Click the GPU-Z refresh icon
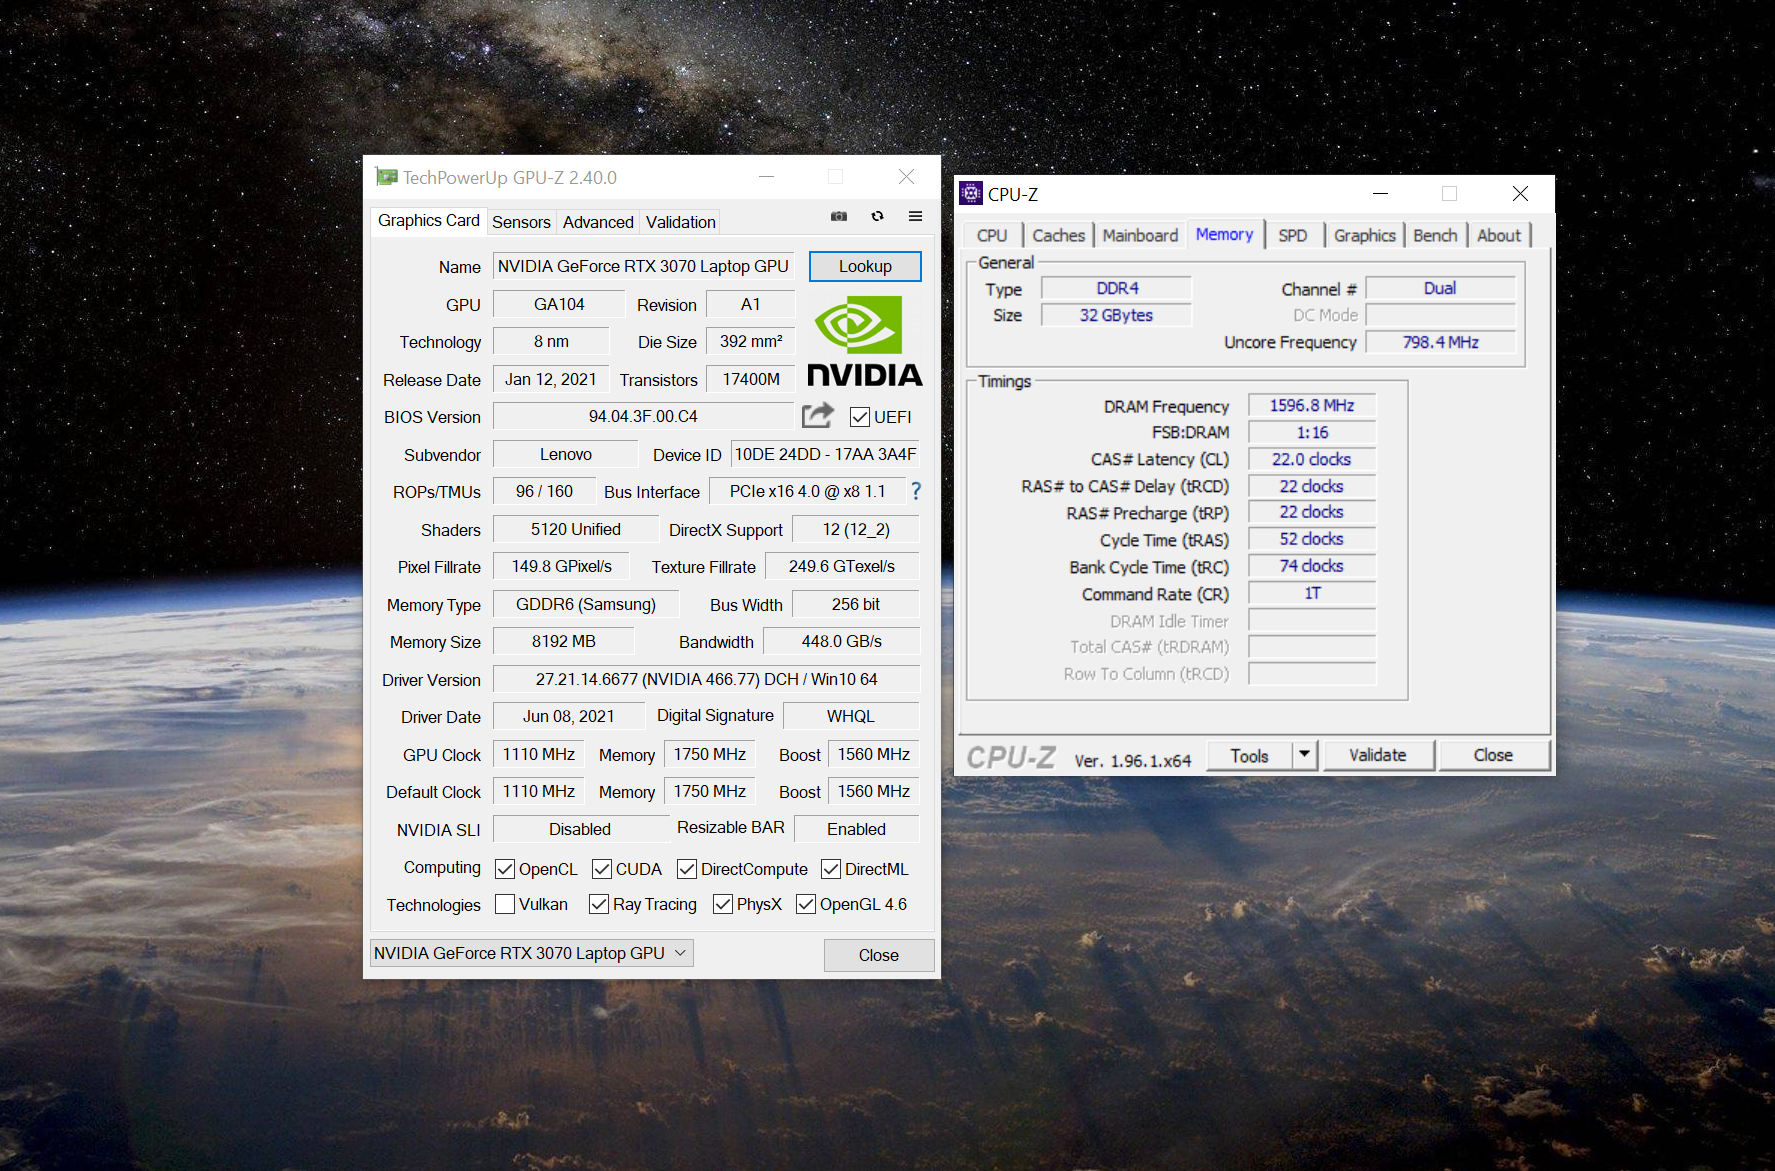The image size is (1775, 1171). click(877, 216)
